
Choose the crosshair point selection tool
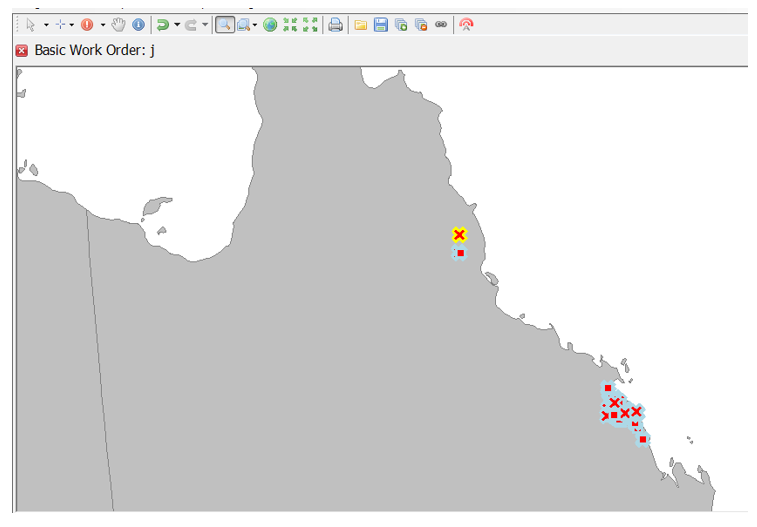pos(59,25)
